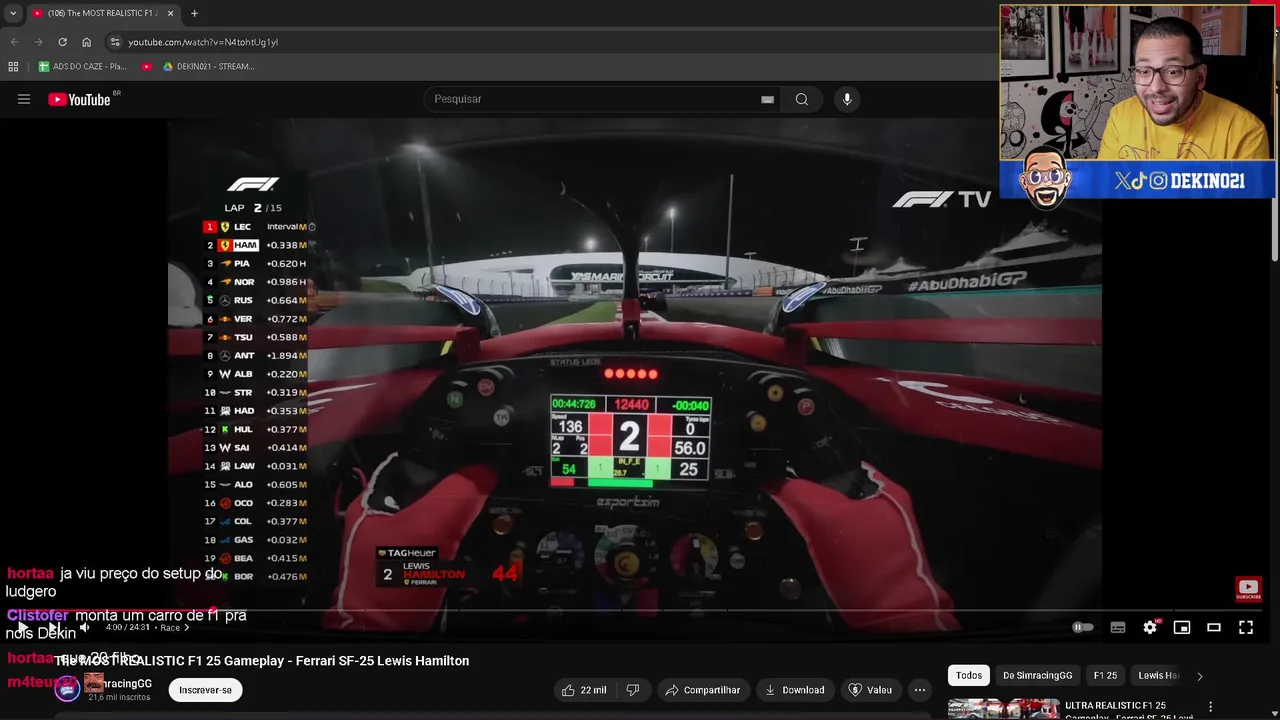1280x720 pixels.
Task: Toggle the autoplay switch
Action: coord(1083,627)
